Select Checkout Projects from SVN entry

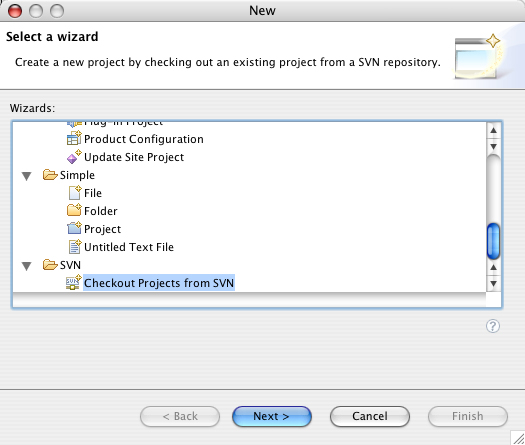pos(159,283)
